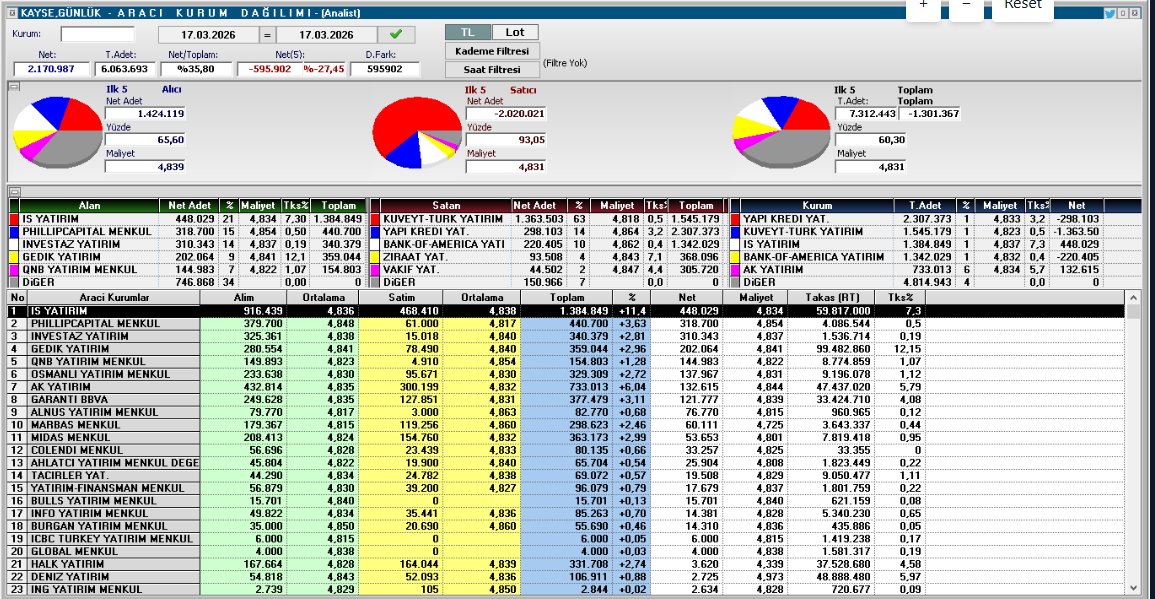Click the green checkmark apply-date button
This screenshot has height=599, width=1155.
[x=396, y=34]
